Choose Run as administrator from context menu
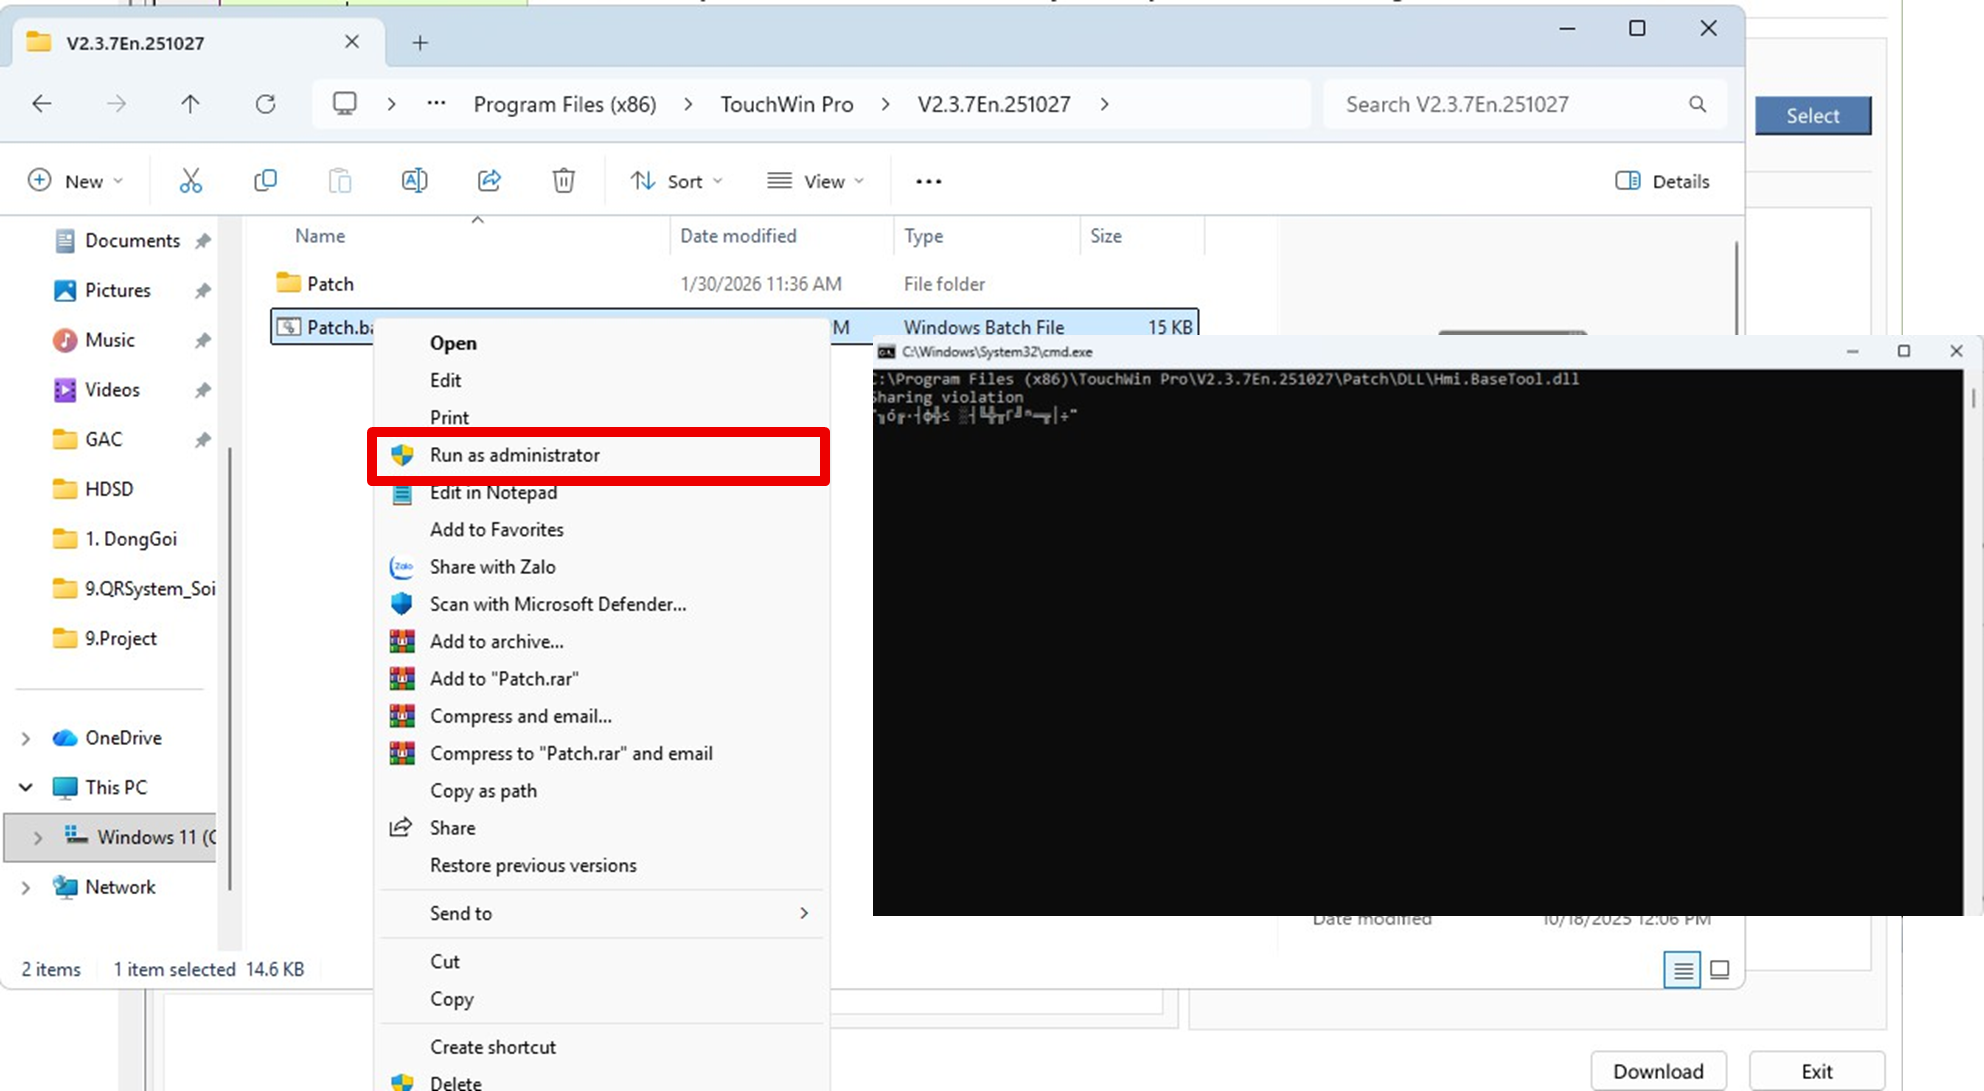This screenshot has width=1984, height=1091. coord(515,455)
